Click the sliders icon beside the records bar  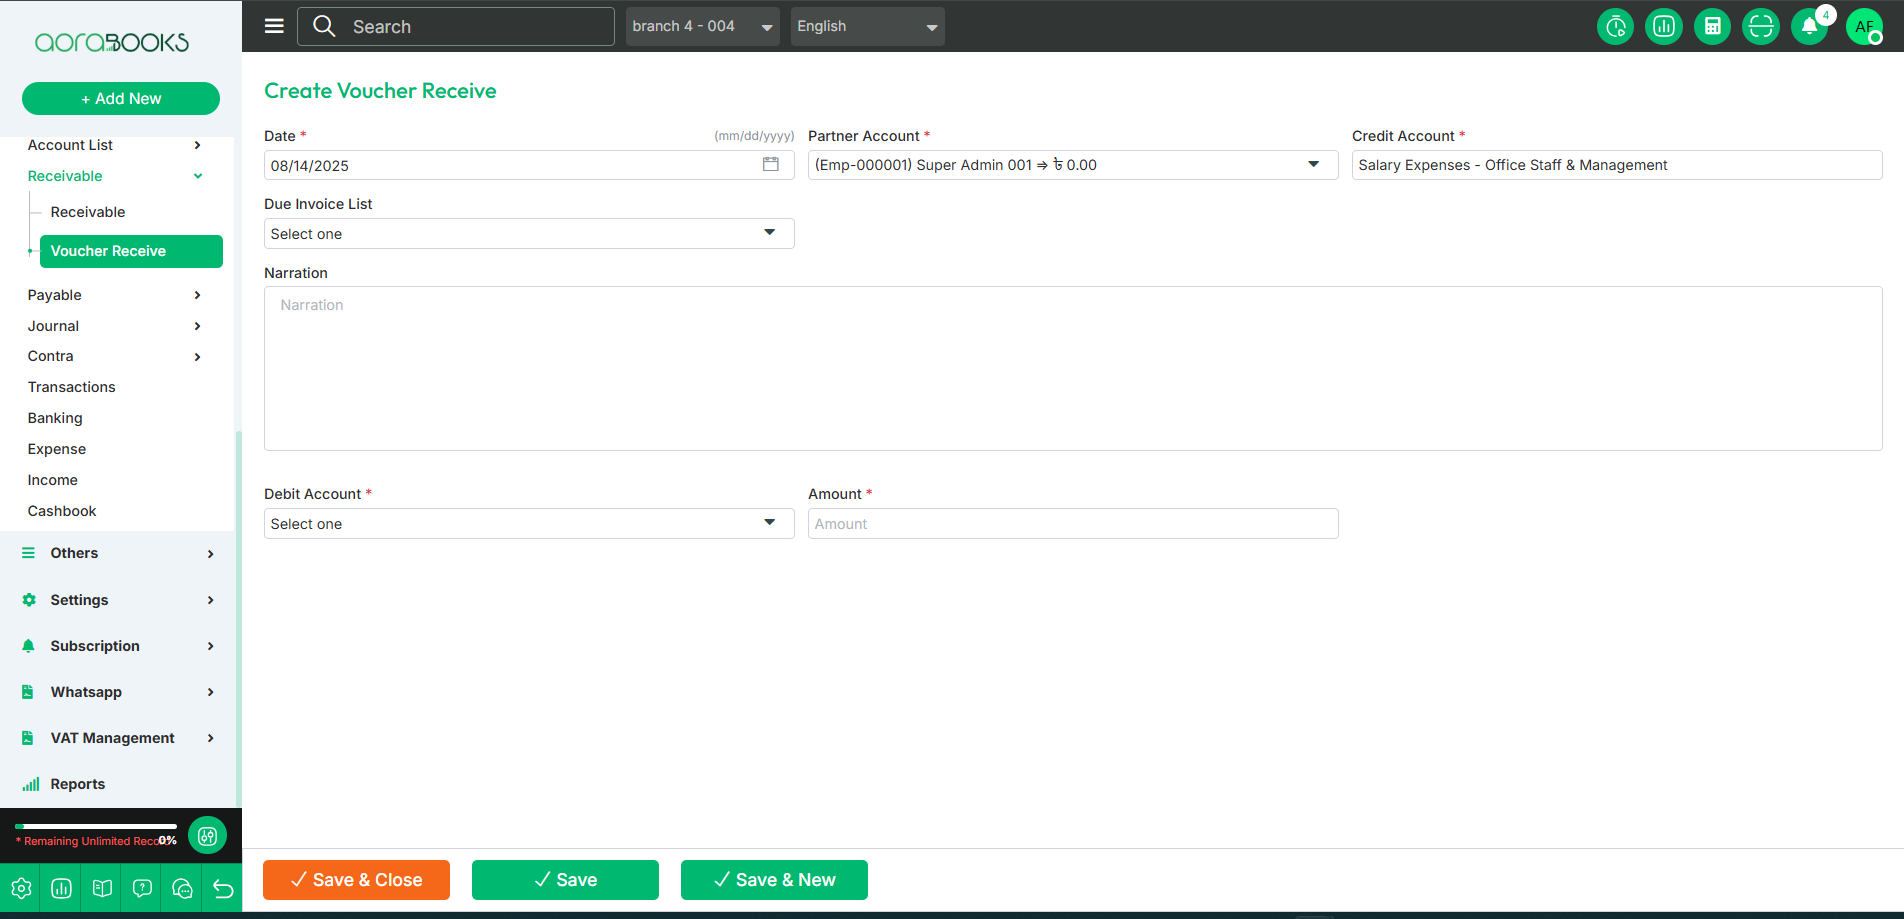tap(207, 835)
